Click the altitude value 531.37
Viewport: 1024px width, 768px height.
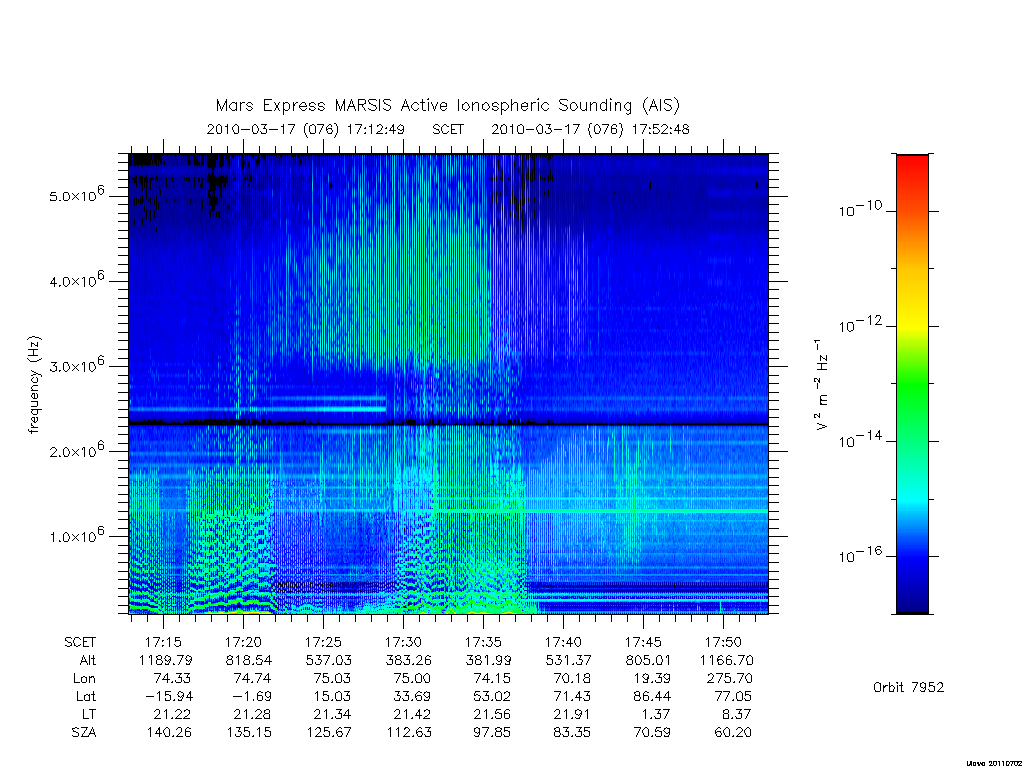tap(568, 660)
